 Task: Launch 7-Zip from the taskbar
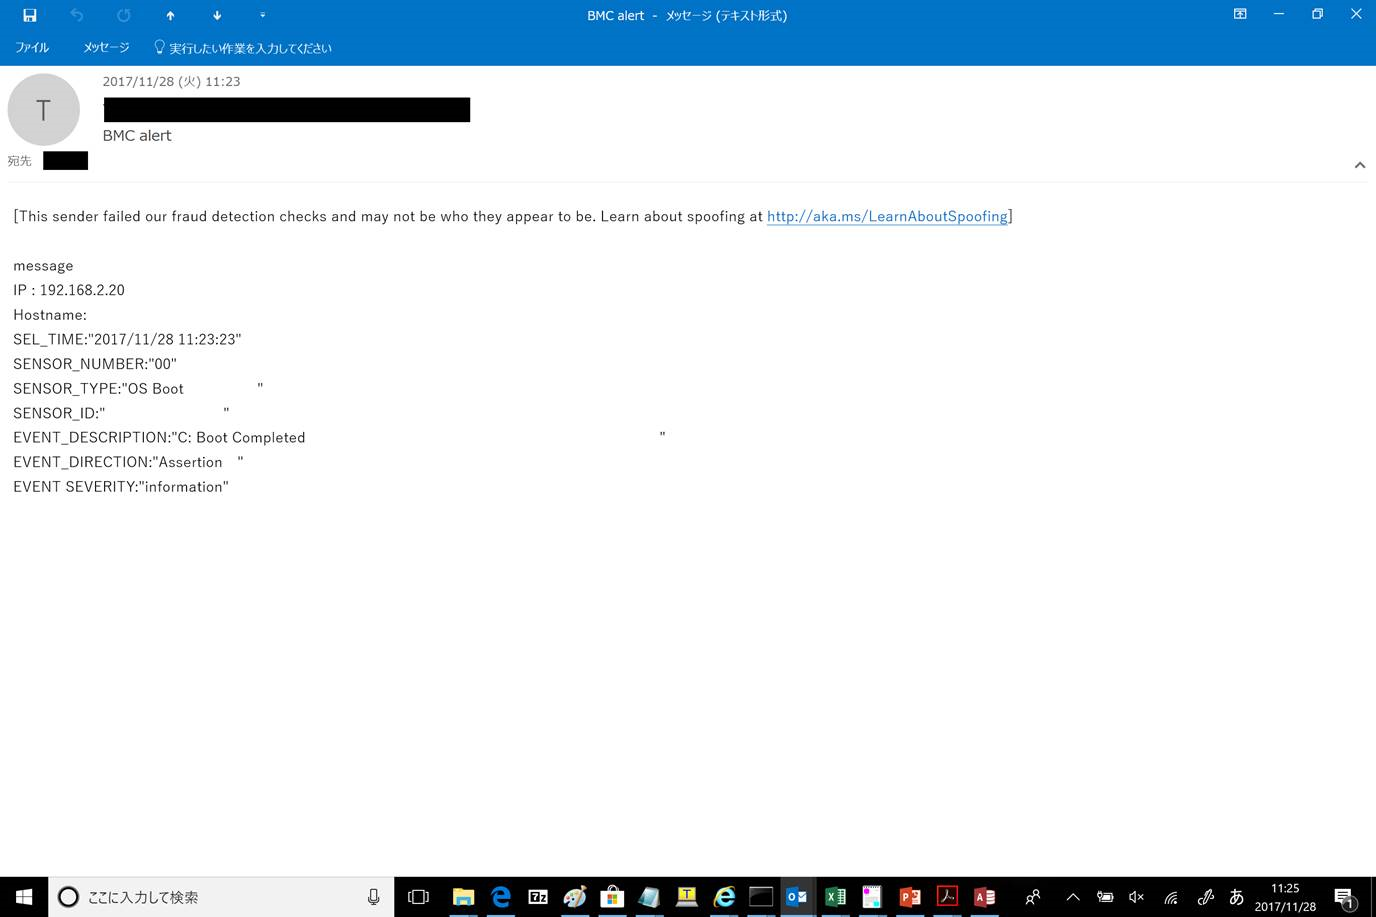pos(538,896)
